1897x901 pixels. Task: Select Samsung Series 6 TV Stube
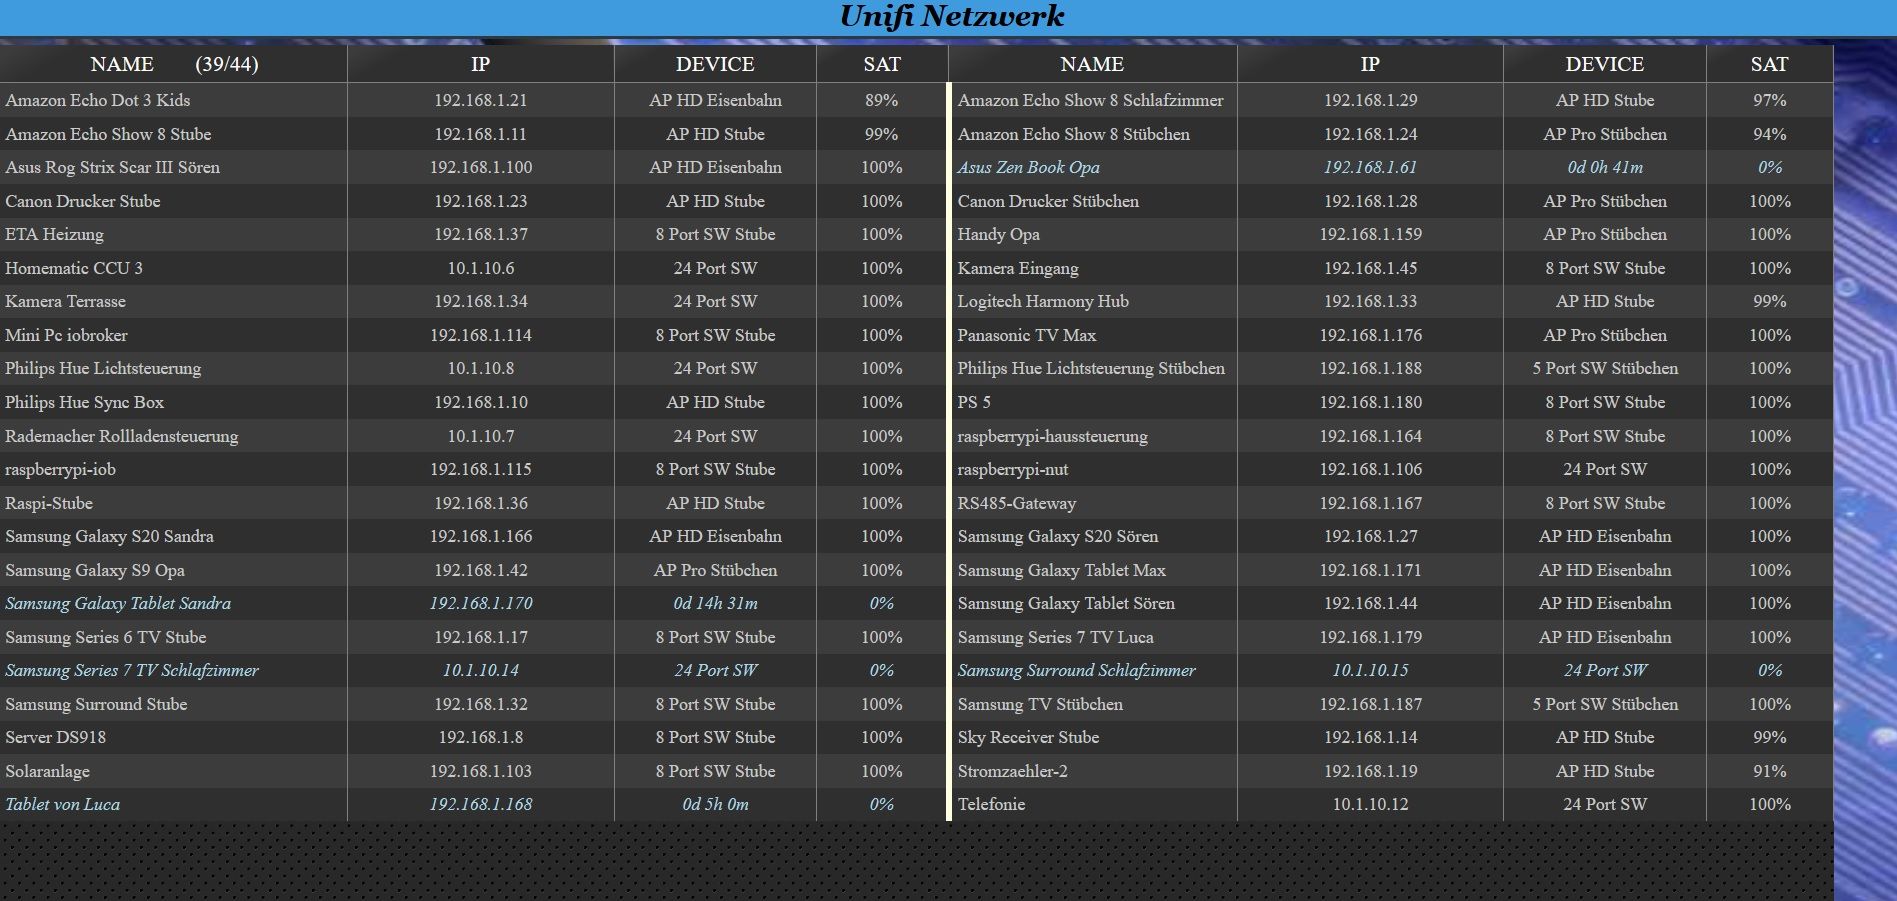[x=105, y=637]
